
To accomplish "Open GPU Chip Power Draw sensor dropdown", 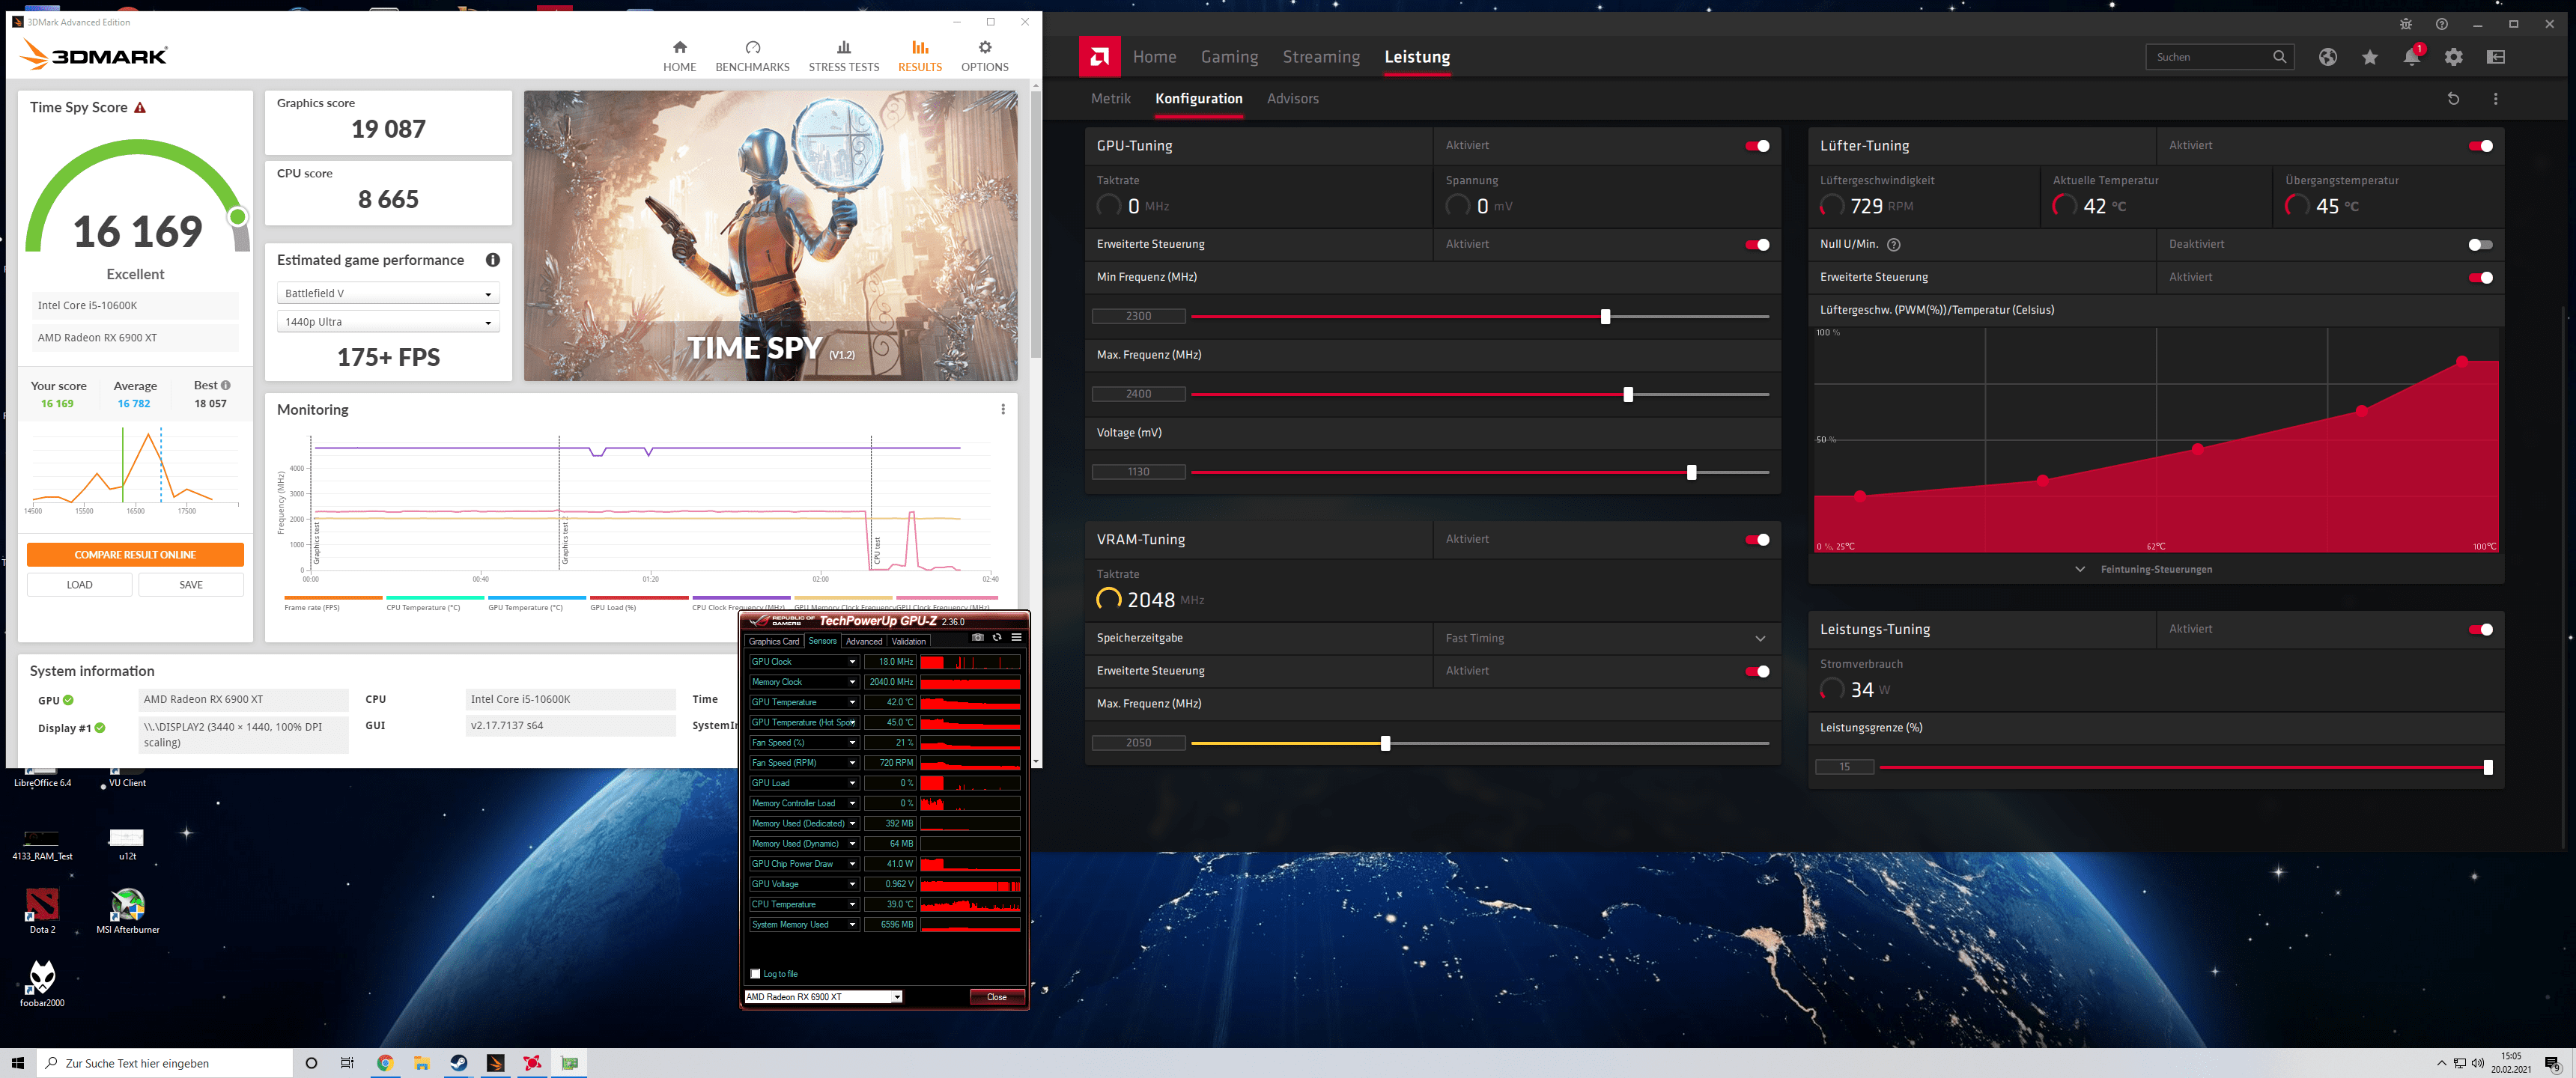I will pos(852,864).
